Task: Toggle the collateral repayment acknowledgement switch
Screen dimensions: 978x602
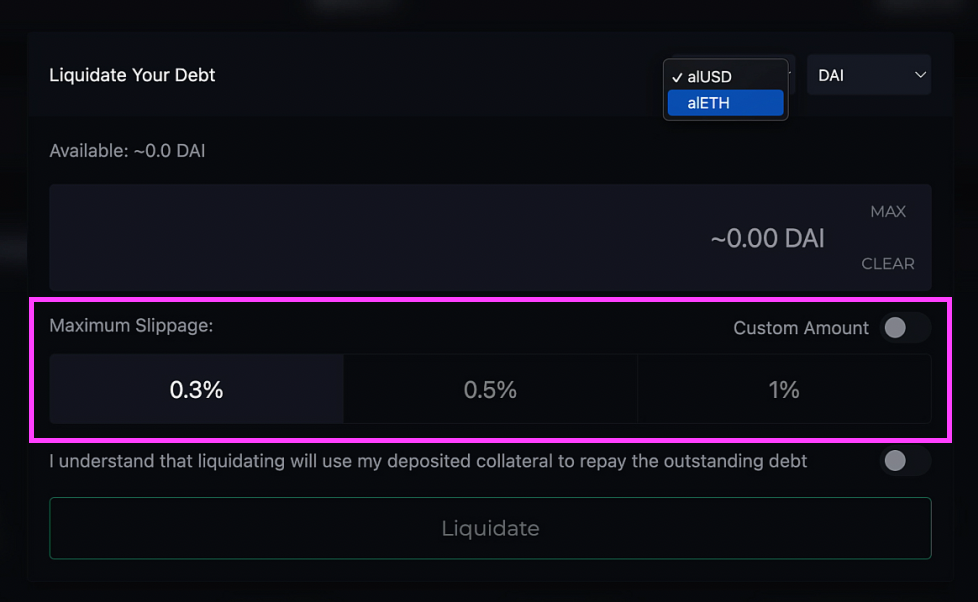Action: [x=905, y=461]
